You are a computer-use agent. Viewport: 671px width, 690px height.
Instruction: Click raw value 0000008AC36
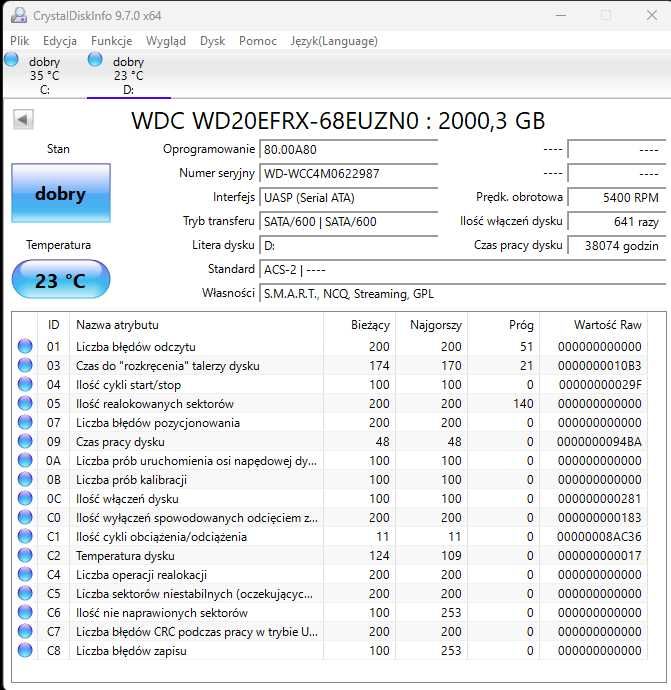pos(599,537)
